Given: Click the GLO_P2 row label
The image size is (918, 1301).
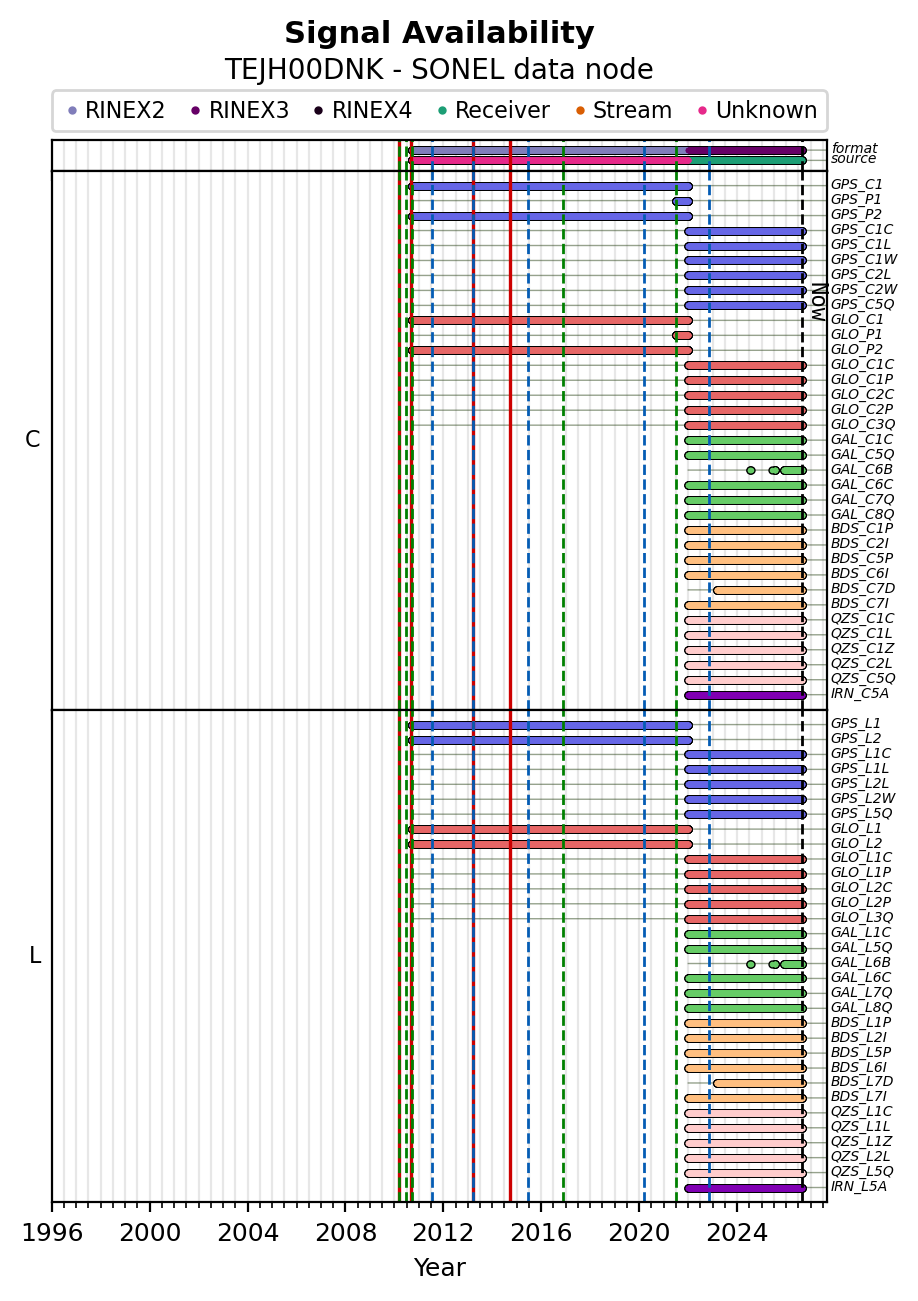Looking at the screenshot, I should (857, 350).
